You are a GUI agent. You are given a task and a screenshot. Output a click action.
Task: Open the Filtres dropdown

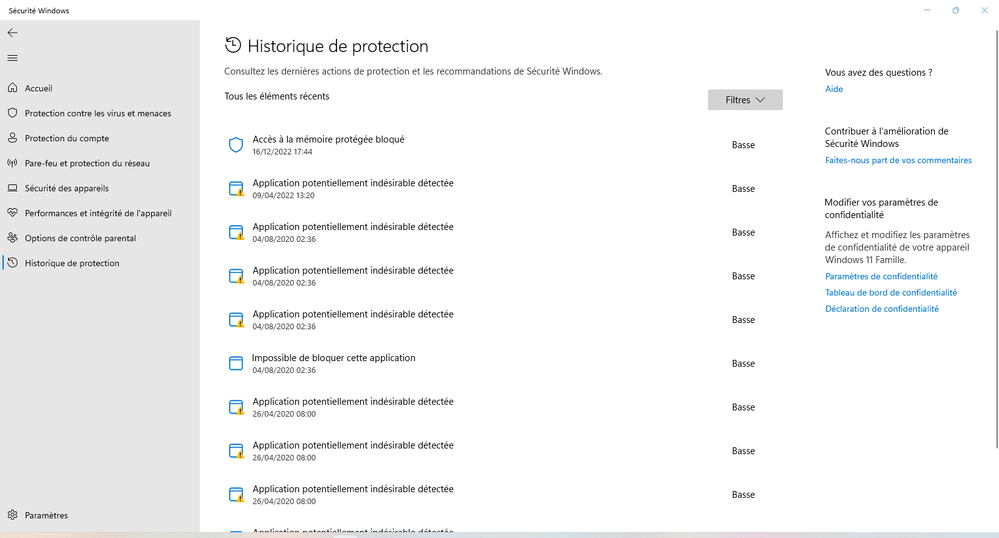pyautogui.click(x=745, y=100)
